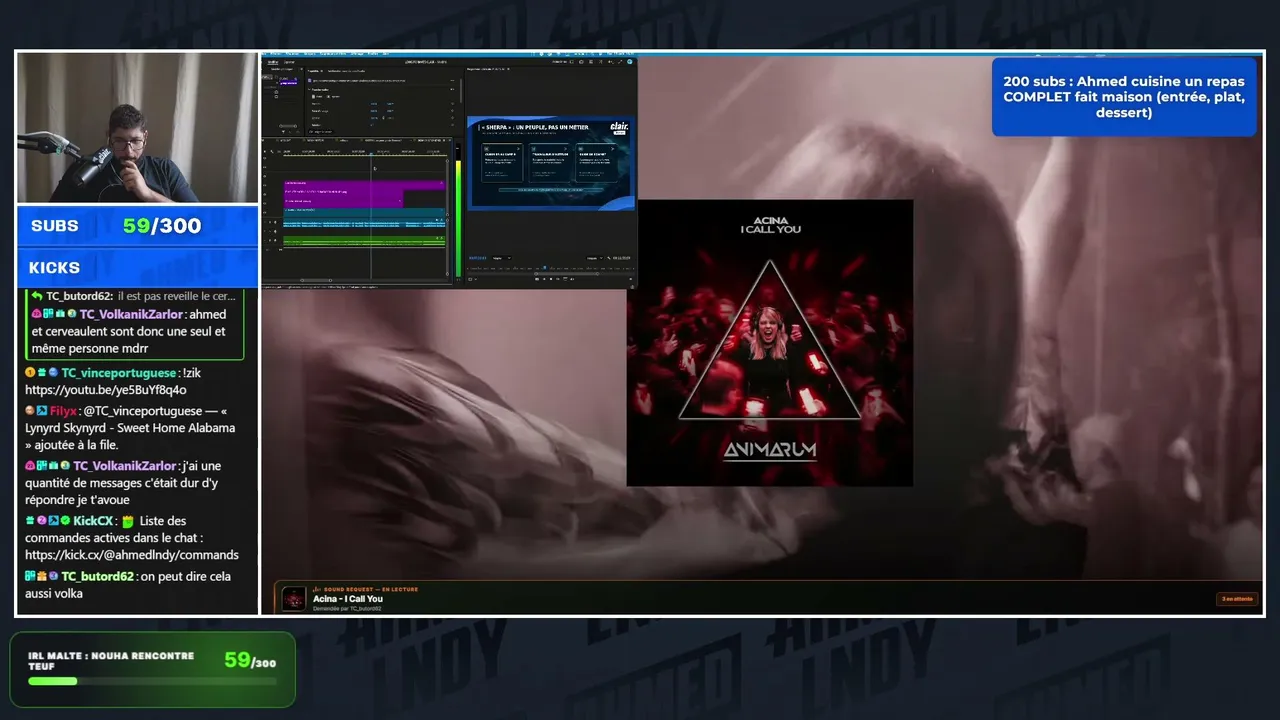
Task: Expand the Transformation section in Effect Controls
Action: tap(311, 88)
